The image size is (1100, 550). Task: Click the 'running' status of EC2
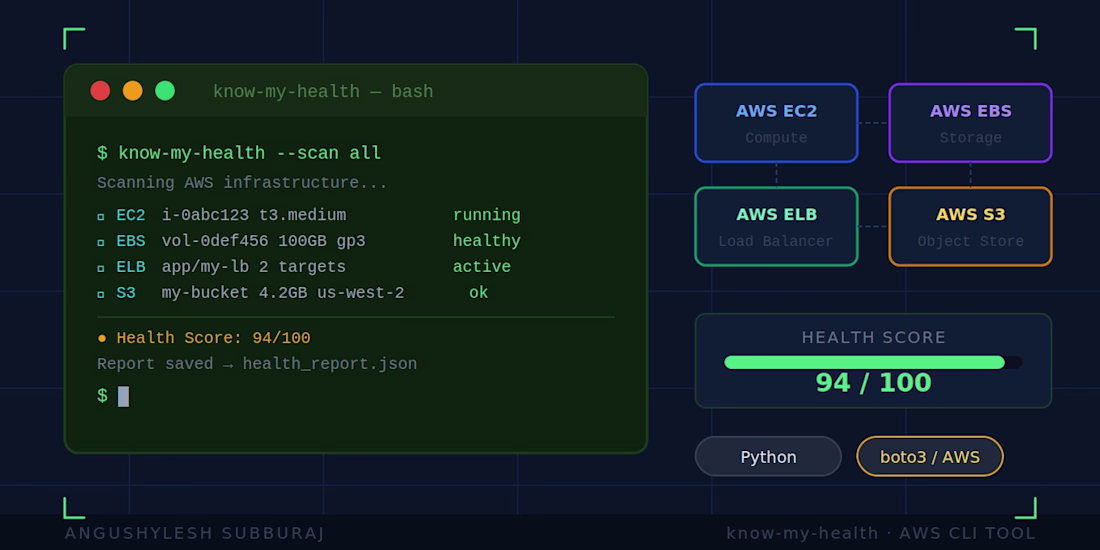[x=486, y=215]
